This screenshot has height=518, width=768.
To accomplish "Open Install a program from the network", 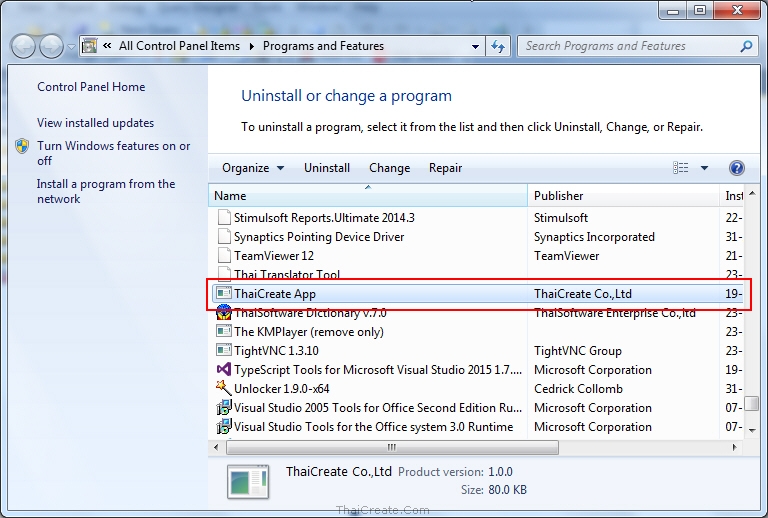I will [x=106, y=191].
